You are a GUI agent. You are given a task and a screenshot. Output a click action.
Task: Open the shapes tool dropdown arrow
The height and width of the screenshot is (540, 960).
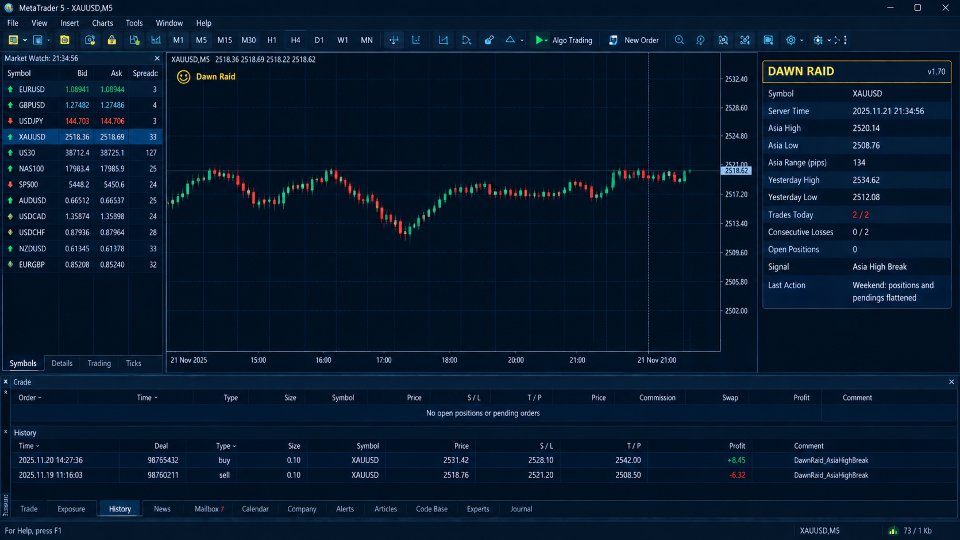coord(522,40)
